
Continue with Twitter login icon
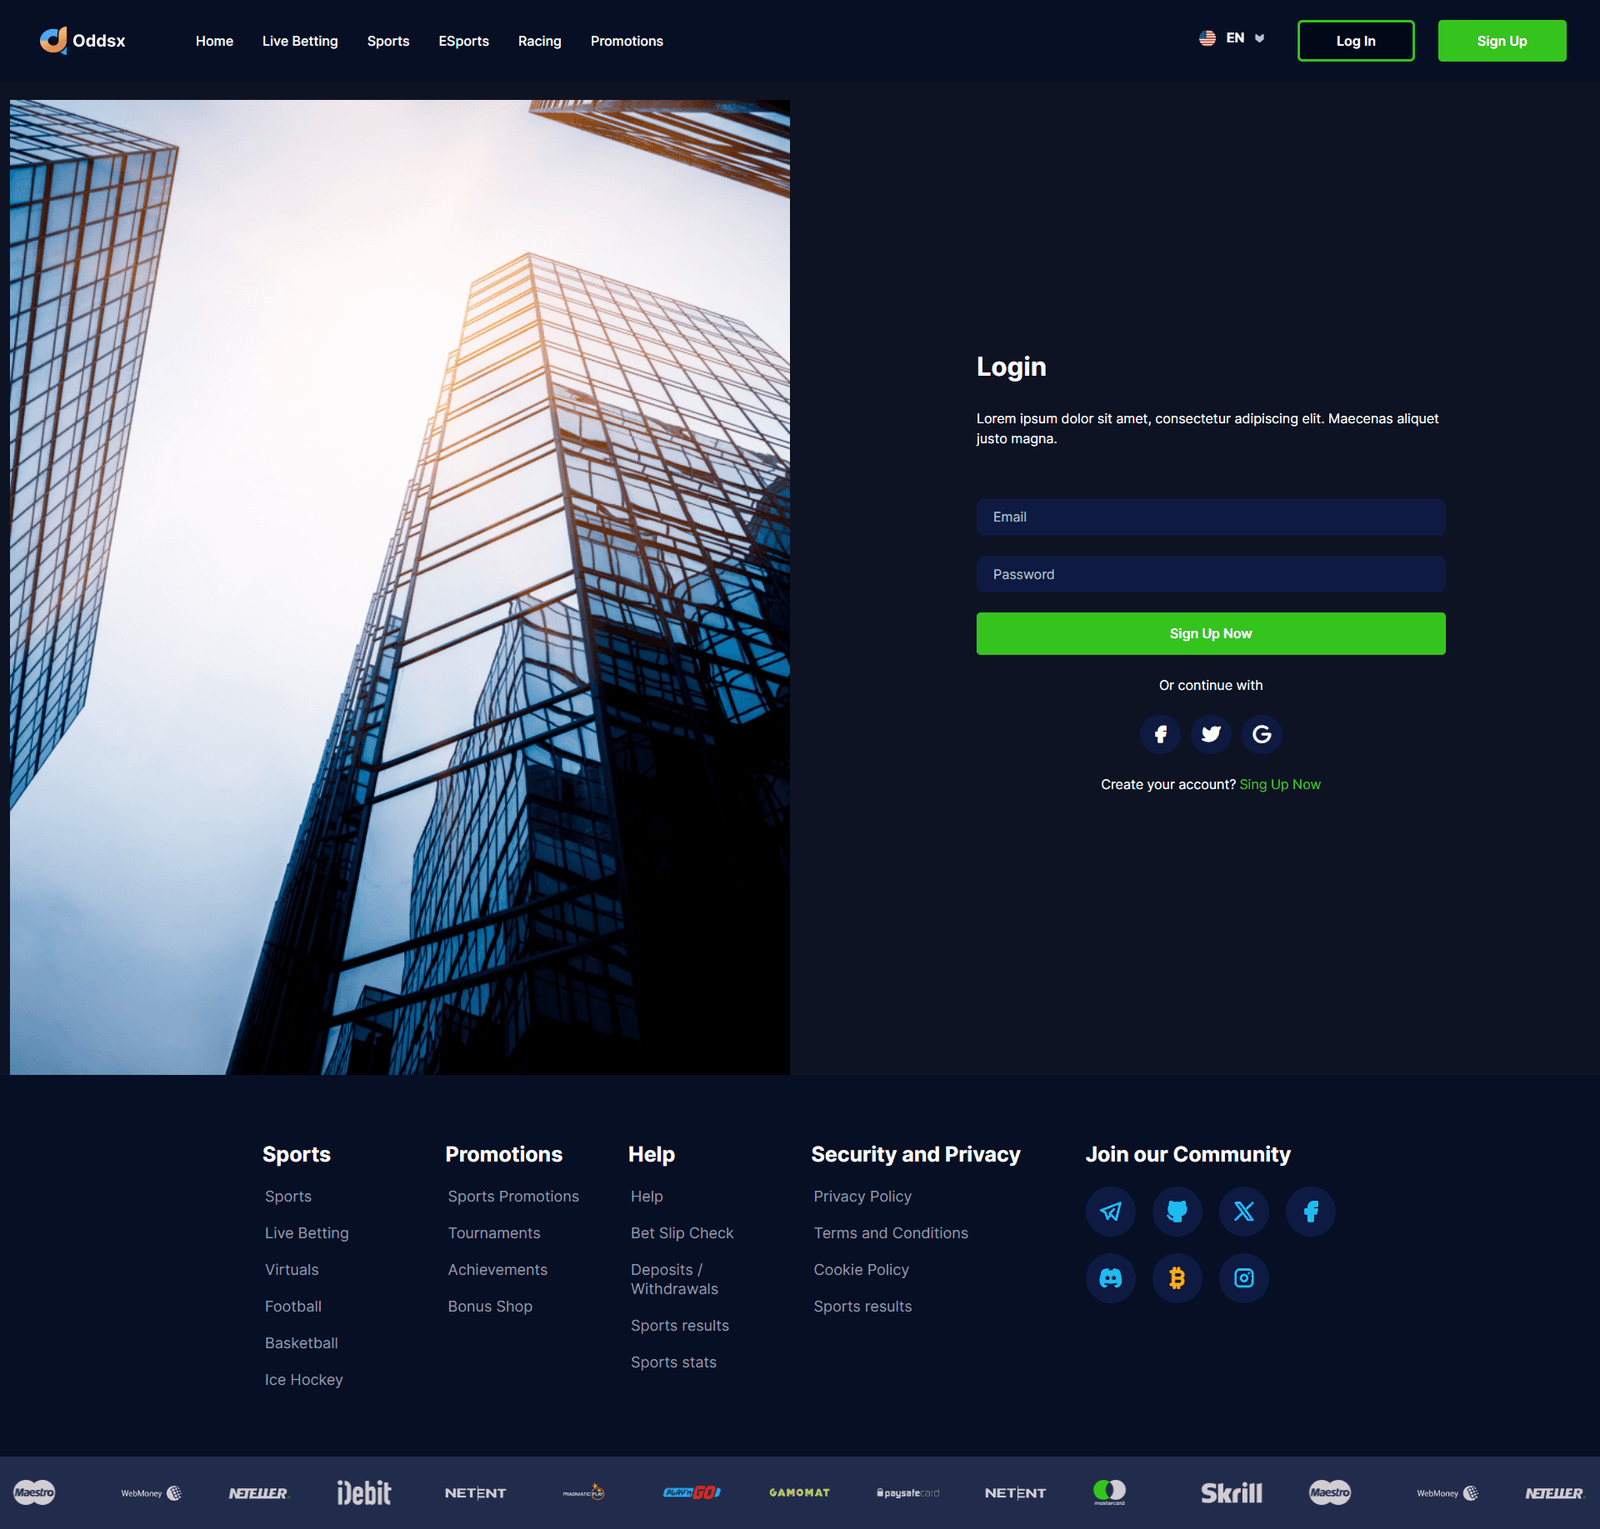[1211, 734]
